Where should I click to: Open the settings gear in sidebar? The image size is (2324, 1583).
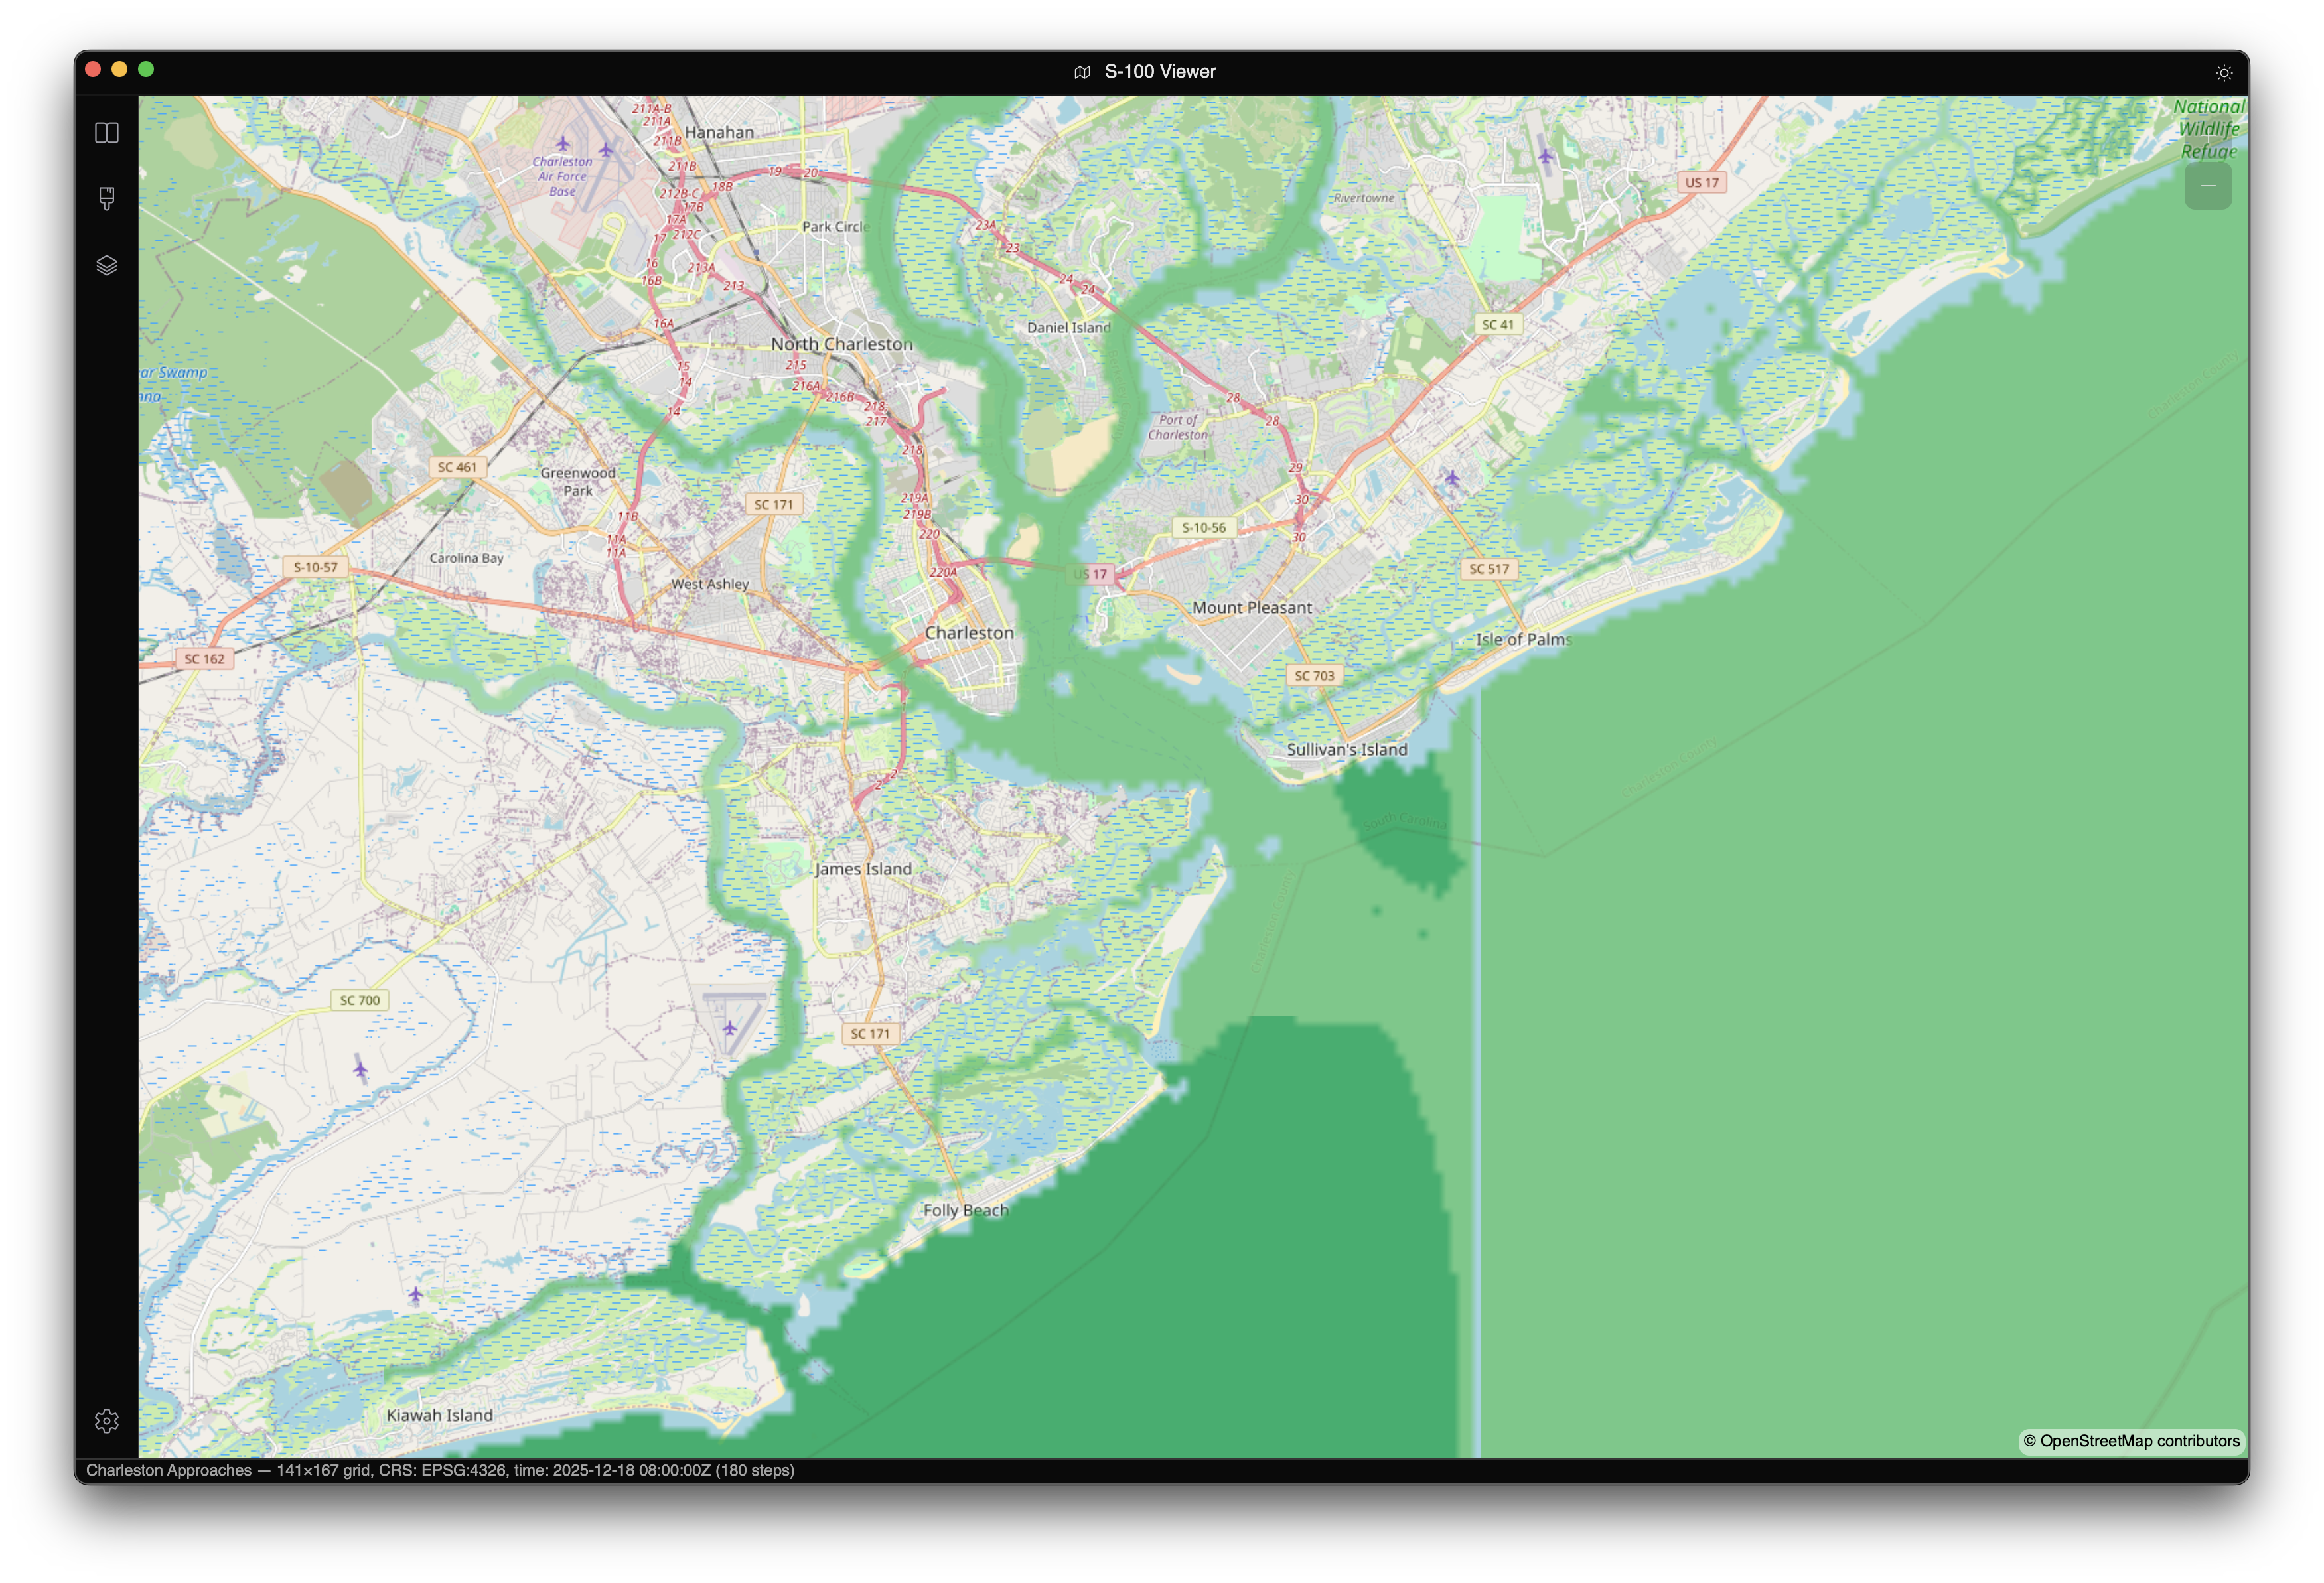[107, 1420]
